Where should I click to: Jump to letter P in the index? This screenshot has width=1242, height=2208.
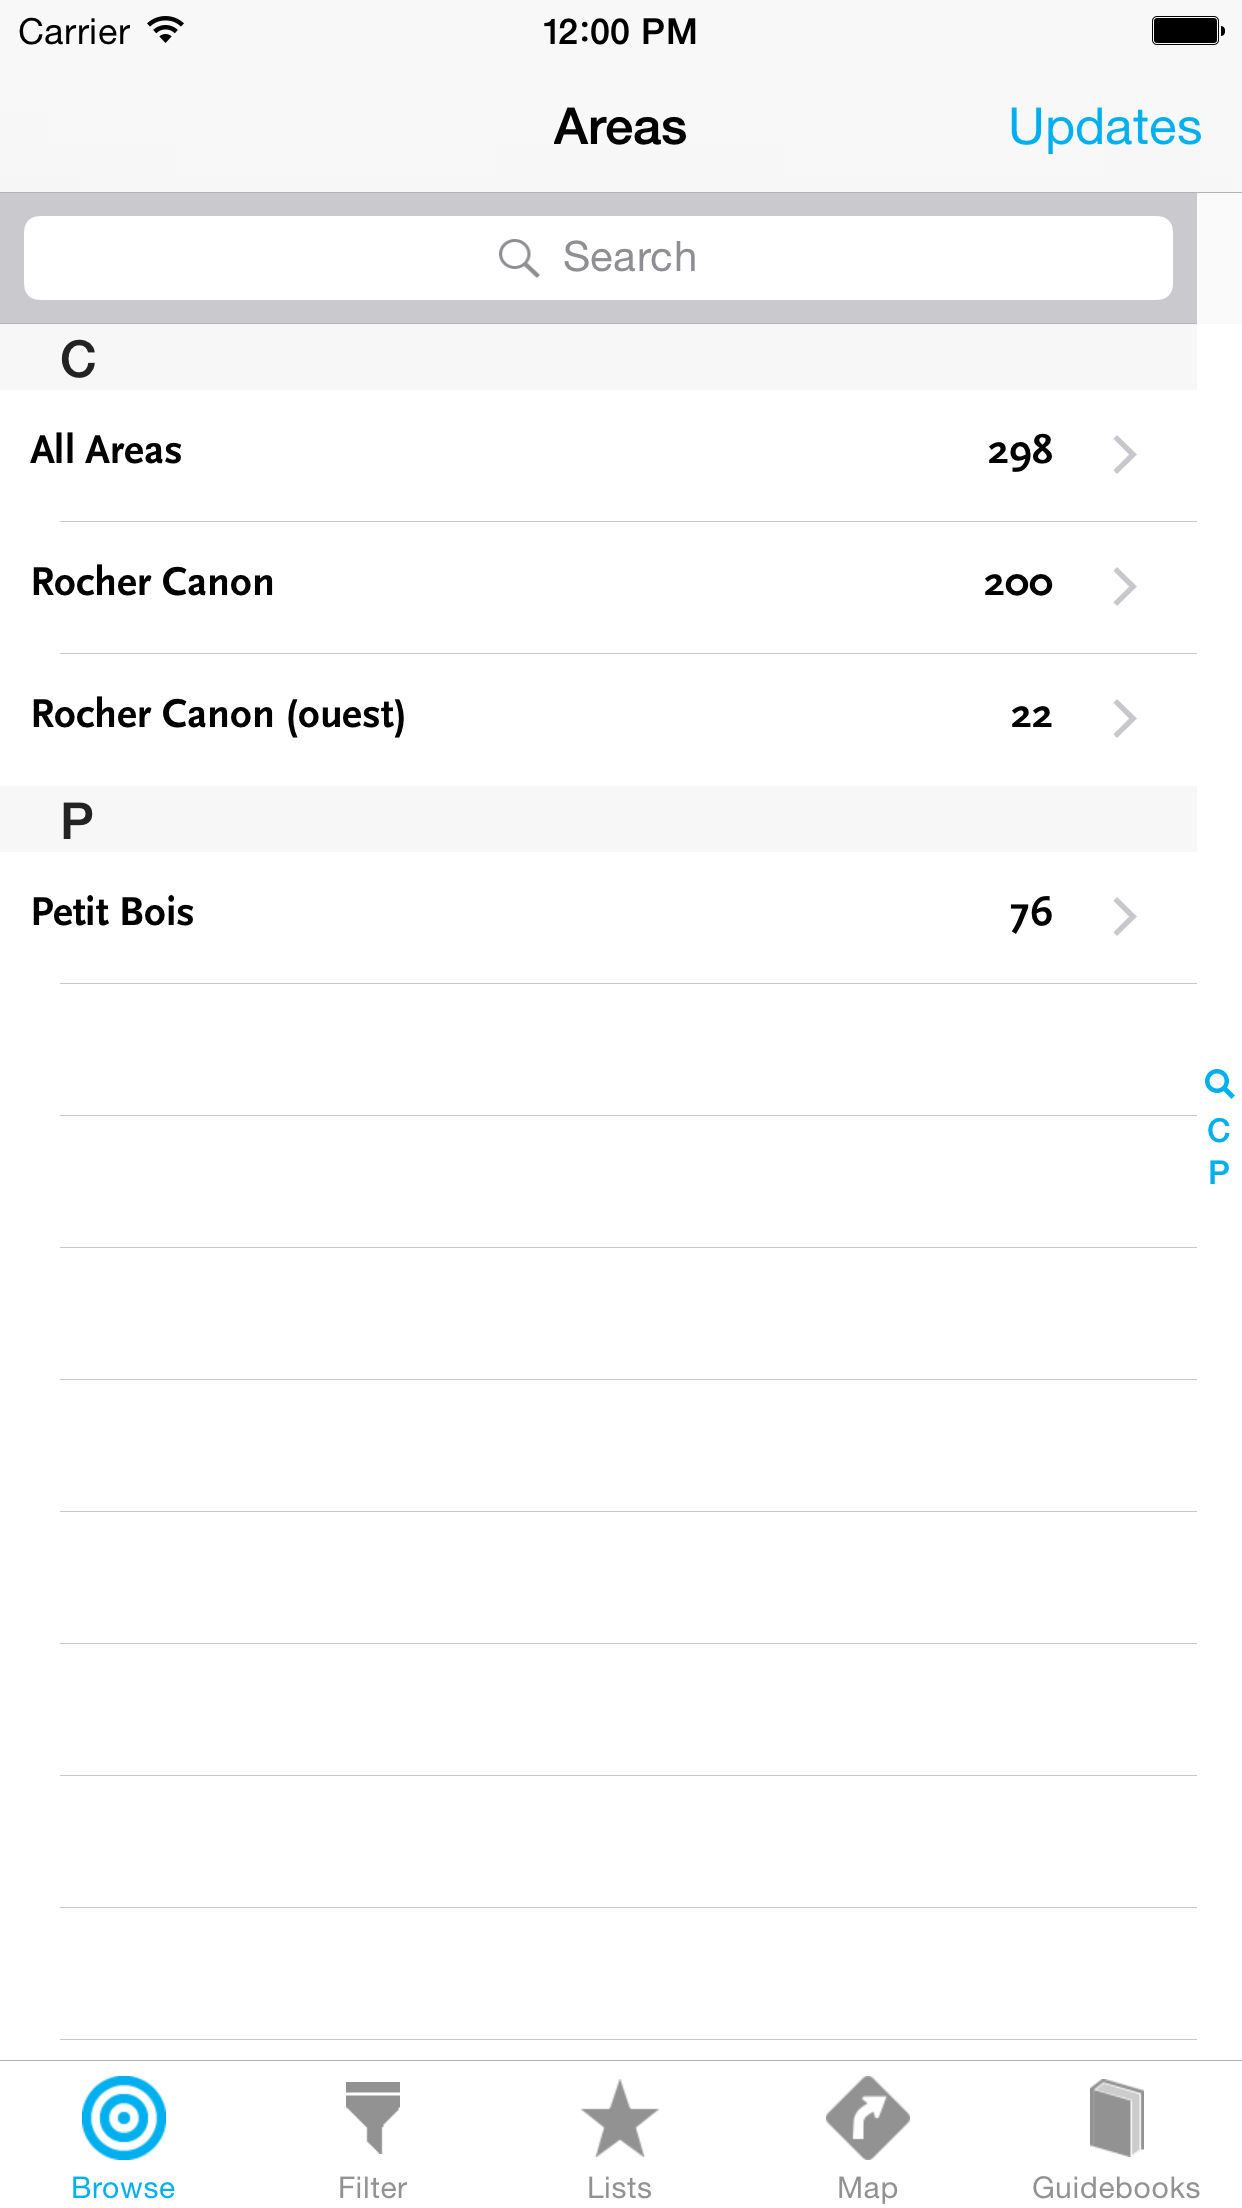click(1218, 1172)
